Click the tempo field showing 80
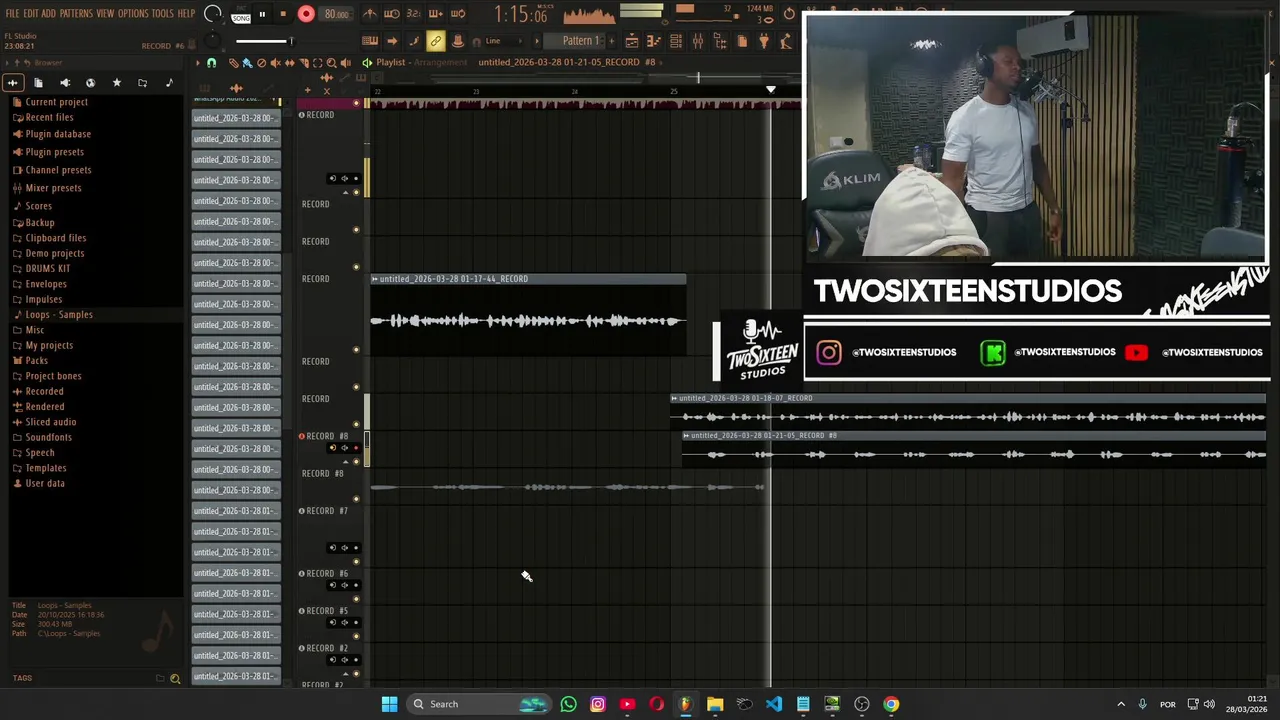 [x=336, y=14]
